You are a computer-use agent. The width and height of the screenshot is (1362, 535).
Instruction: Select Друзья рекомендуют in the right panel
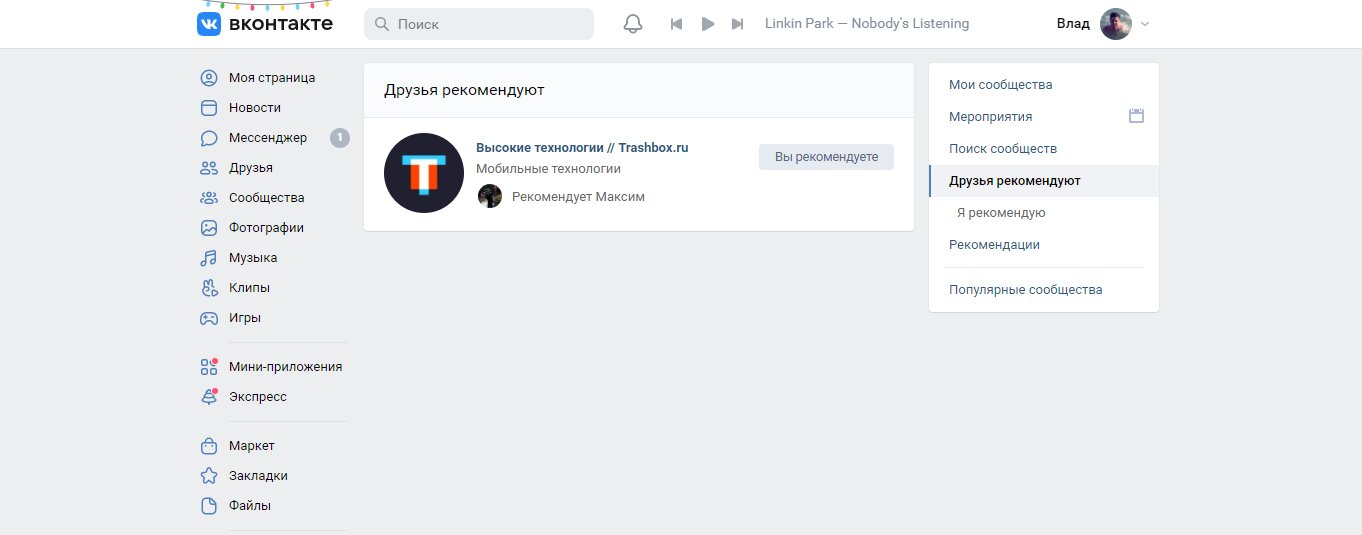[1044, 181]
